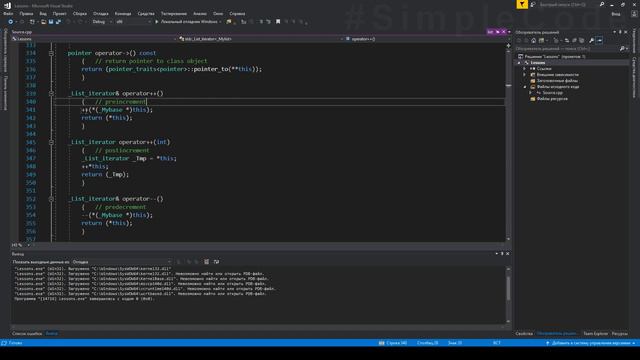Viewport: 640px width, 360px height.
Task: Collapse the source files folder
Action: coord(525,87)
